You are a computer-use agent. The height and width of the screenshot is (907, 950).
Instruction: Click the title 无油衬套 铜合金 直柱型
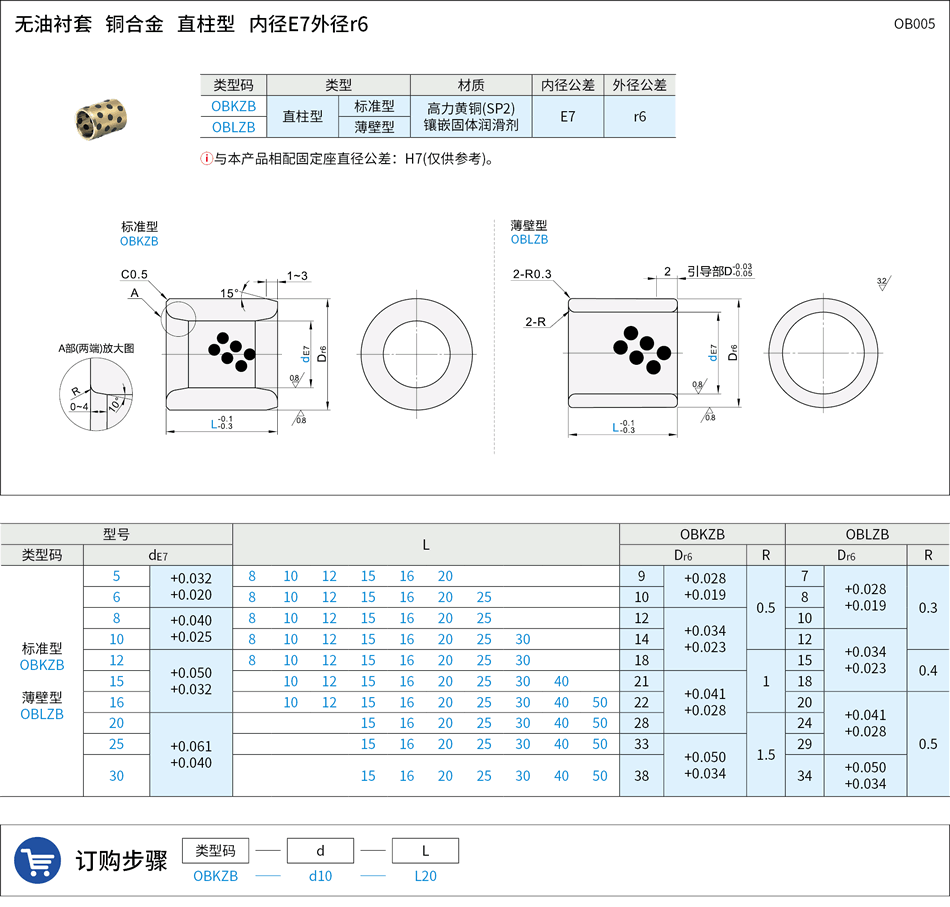[124, 24]
